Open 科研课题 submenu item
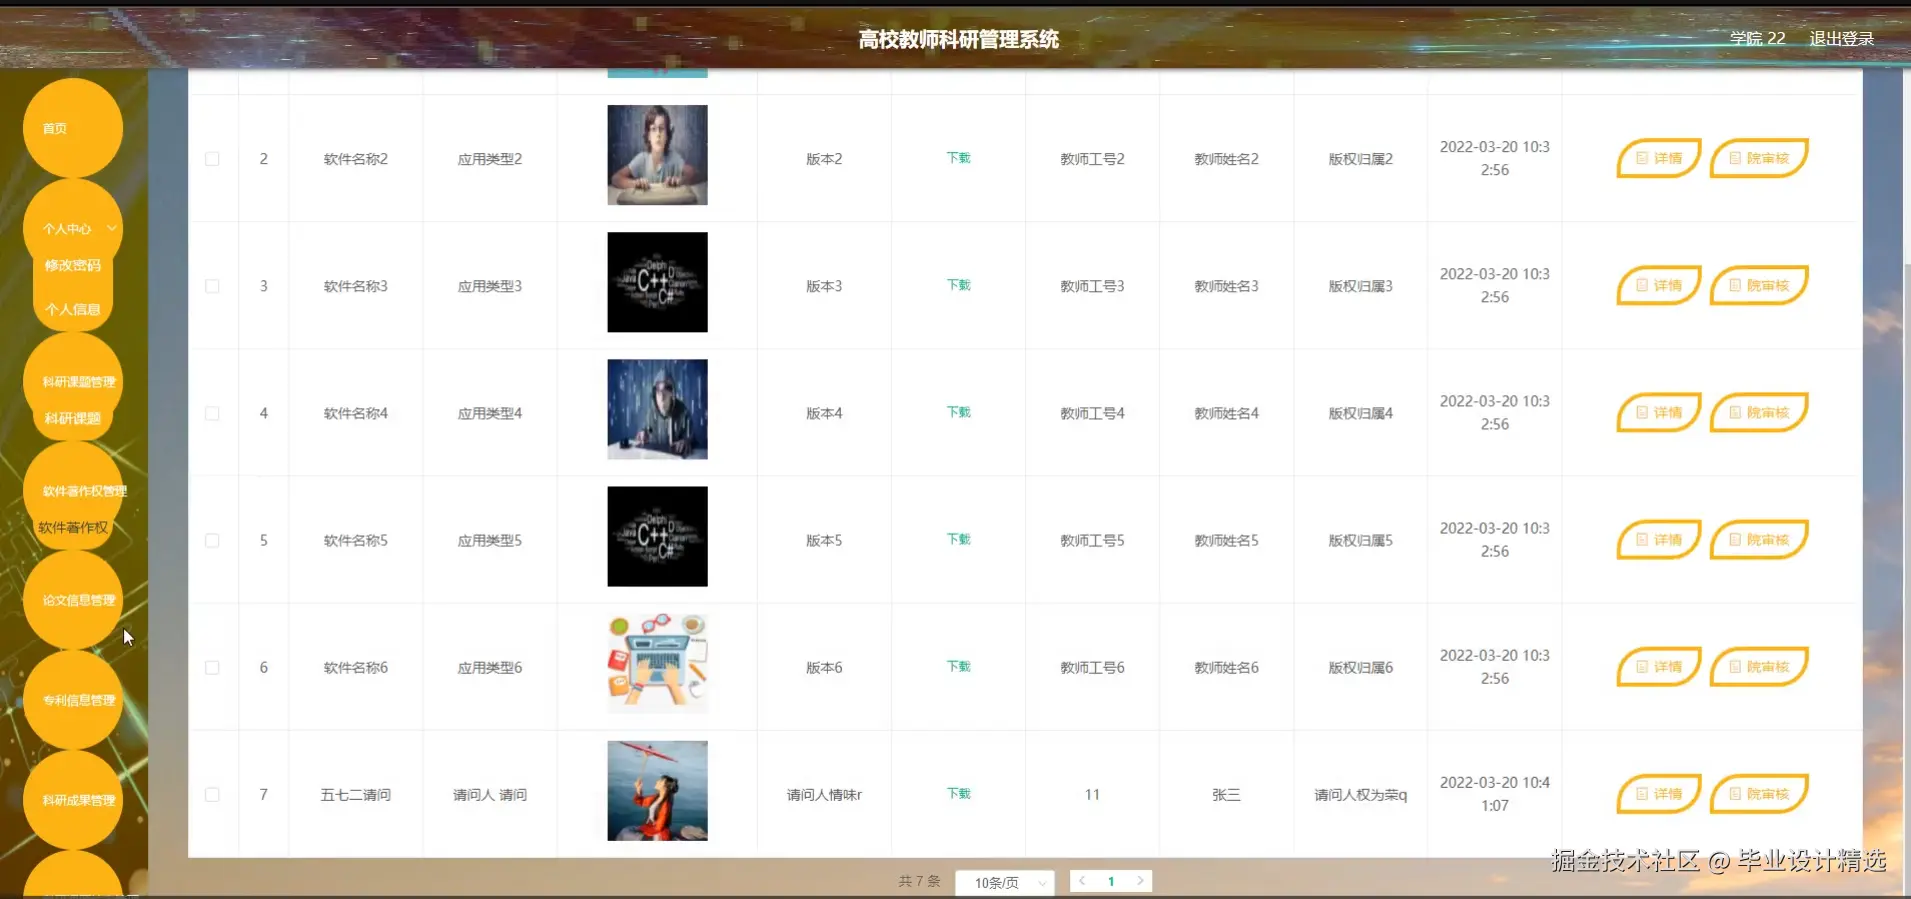Image resolution: width=1911 pixels, height=899 pixels. tap(72, 418)
